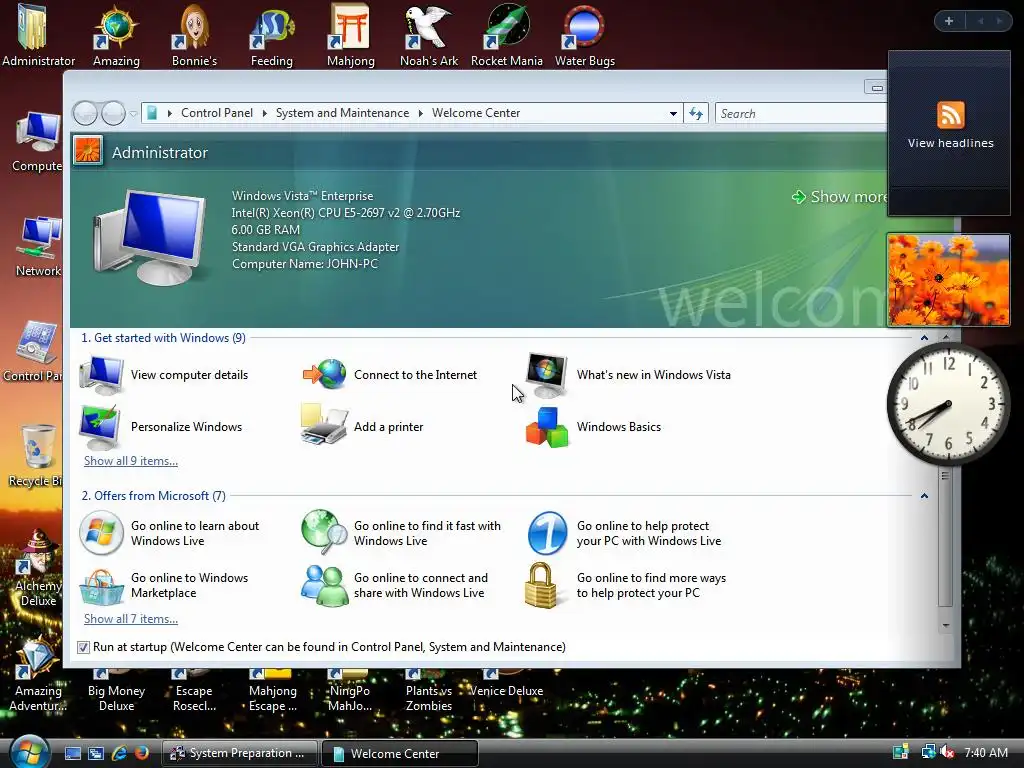Click Show all 9 items link
The image size is (1024, 768).
(x=131, y=461)
